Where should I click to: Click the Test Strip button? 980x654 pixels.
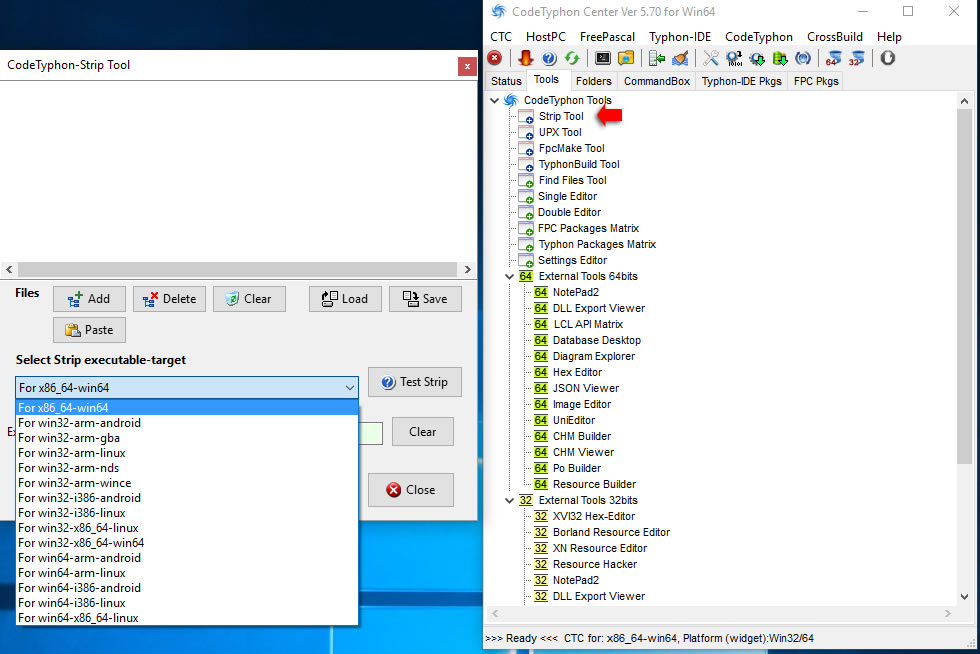pyautogui.click(x=415, y=382)
